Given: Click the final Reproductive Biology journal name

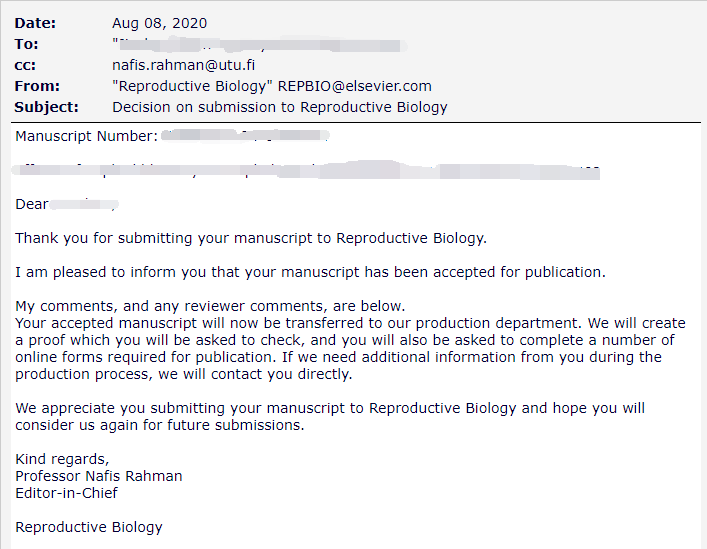Looking at the screenshot, I should coord(89,527).
